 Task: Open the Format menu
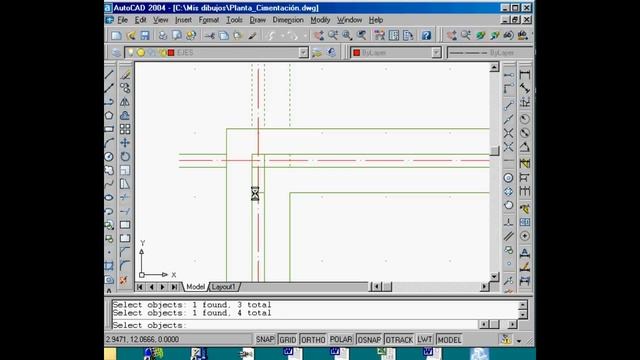point(209,20)
